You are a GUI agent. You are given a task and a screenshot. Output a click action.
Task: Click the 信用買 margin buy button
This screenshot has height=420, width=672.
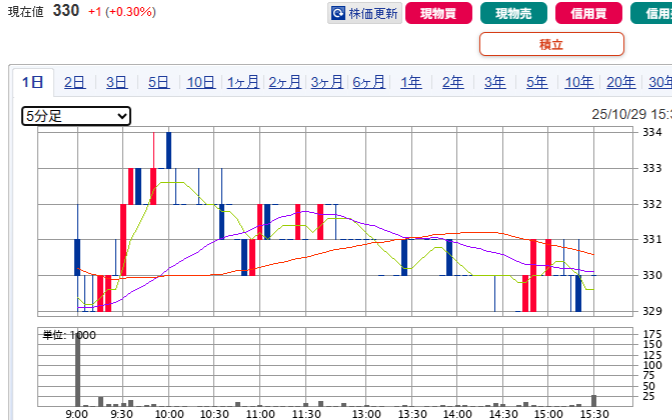coord(588,14)
